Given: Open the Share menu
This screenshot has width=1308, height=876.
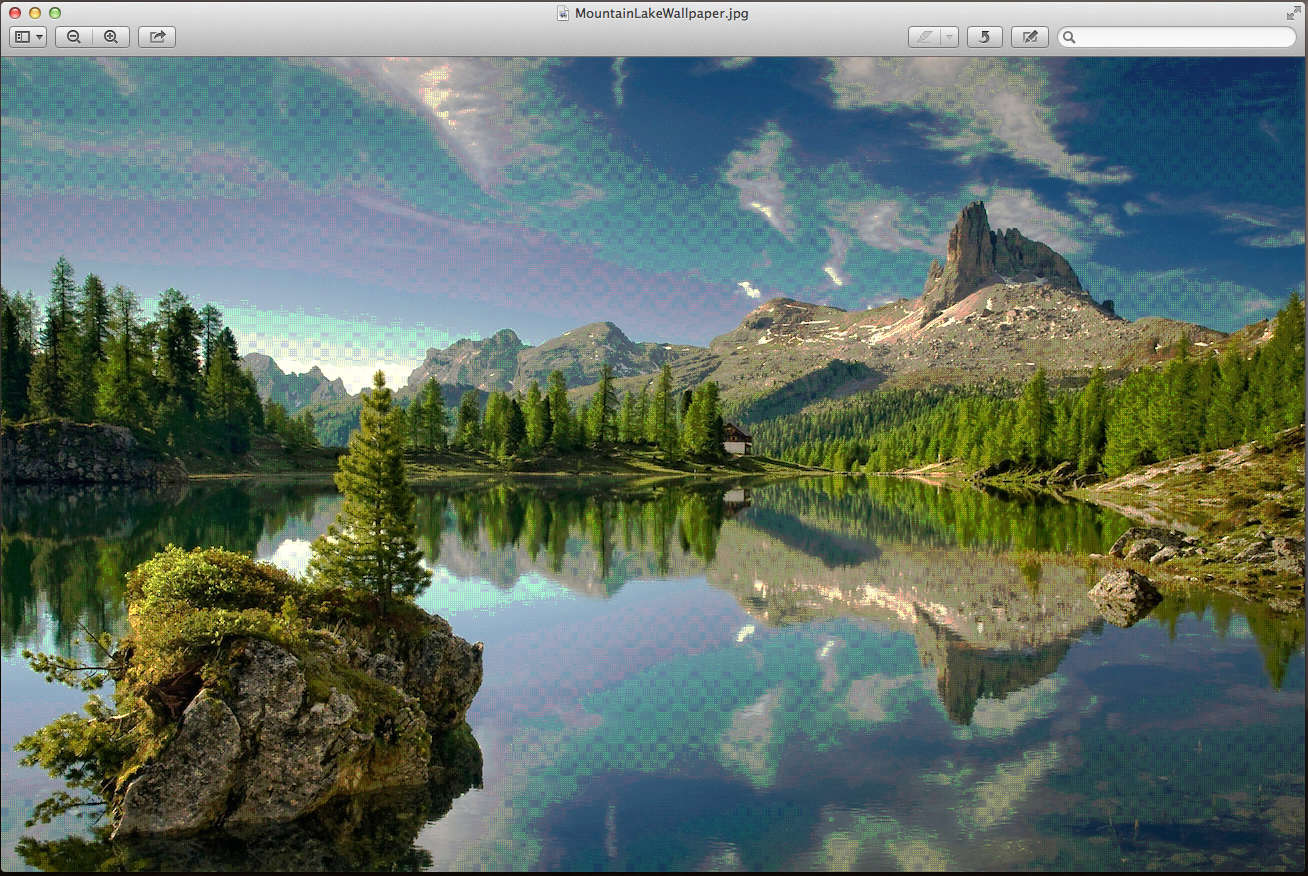Looking at the screenshot, I should [x=157, y=37].
